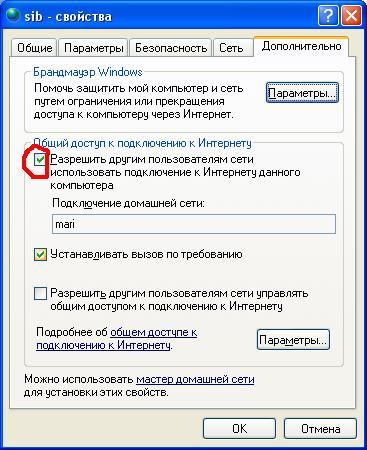
Task: Click the Отмена button
Action: tap(320, 429)
